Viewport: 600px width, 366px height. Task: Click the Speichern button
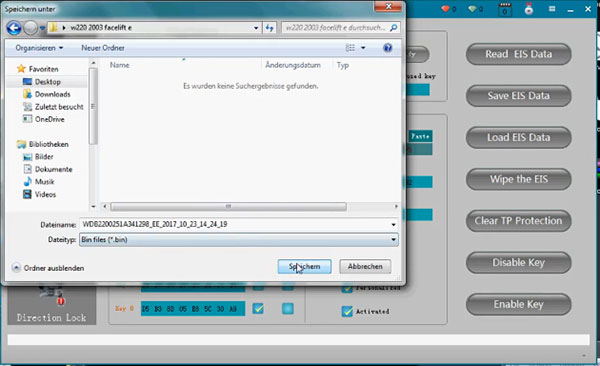click(x=305, y=266)
